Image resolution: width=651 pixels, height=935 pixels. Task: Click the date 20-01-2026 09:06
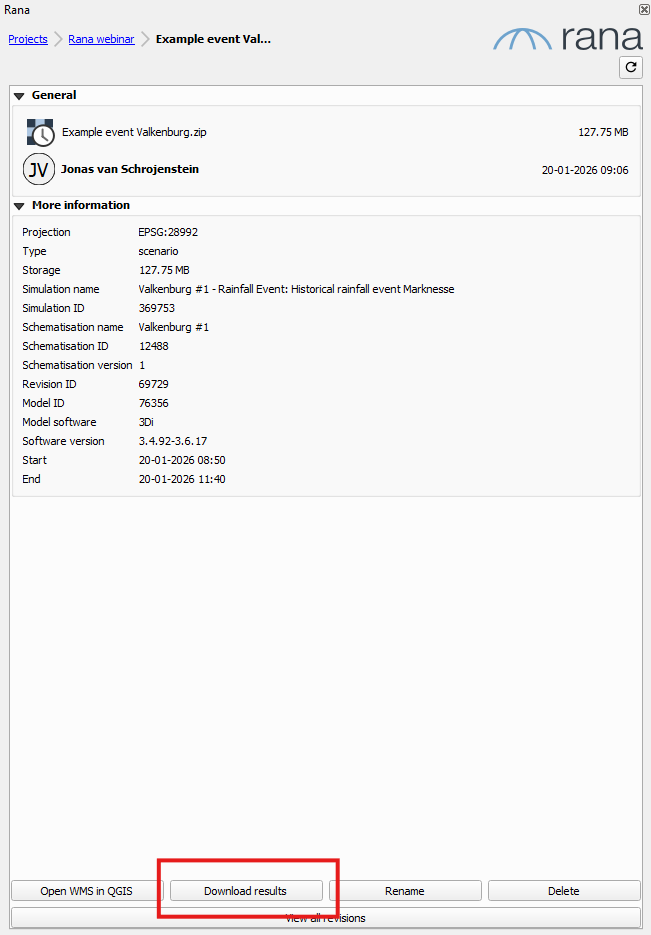[585, 171]
